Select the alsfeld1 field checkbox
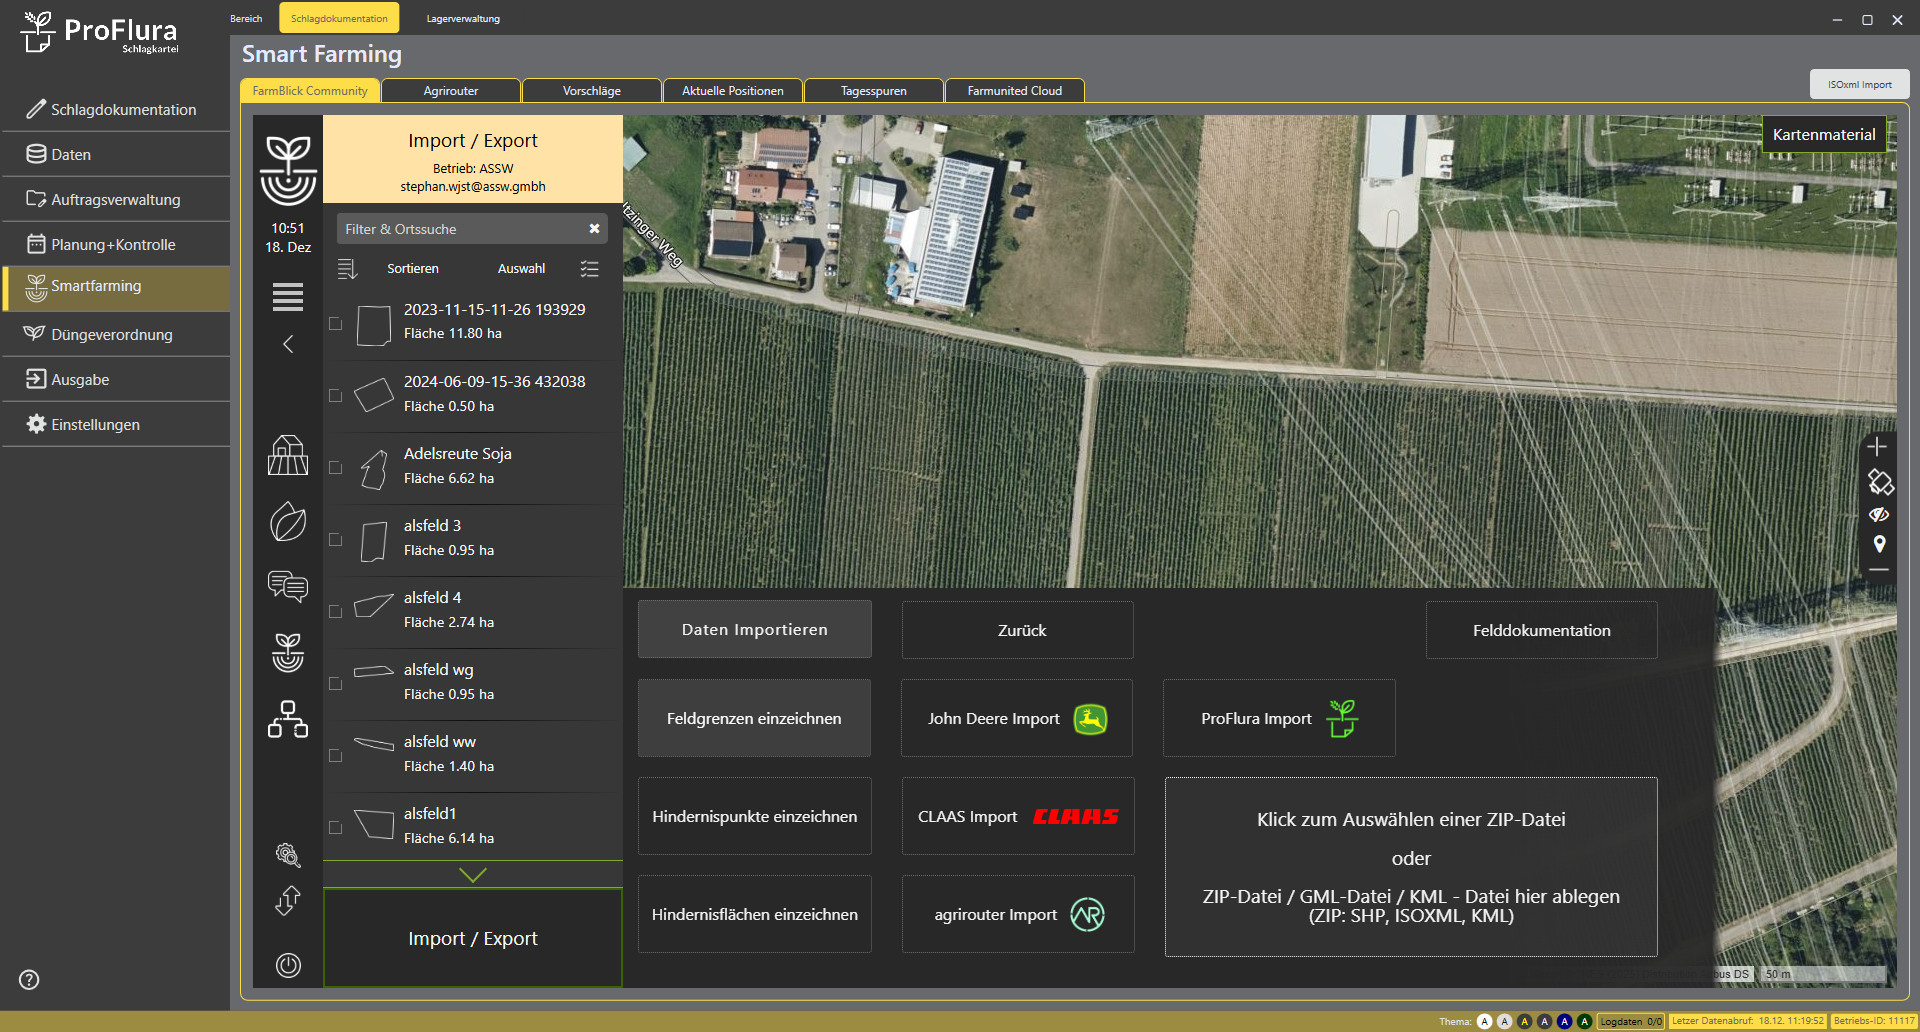 [x=336, y=828]
